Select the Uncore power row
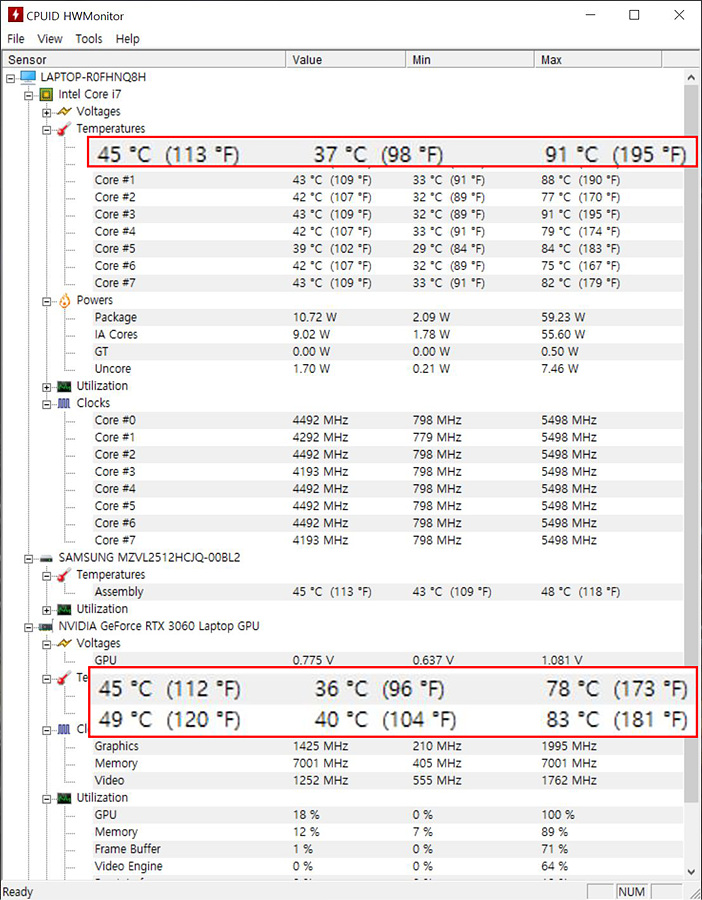Screen dimensions: 702x900 pyautogui.click(x=388, y=368)
